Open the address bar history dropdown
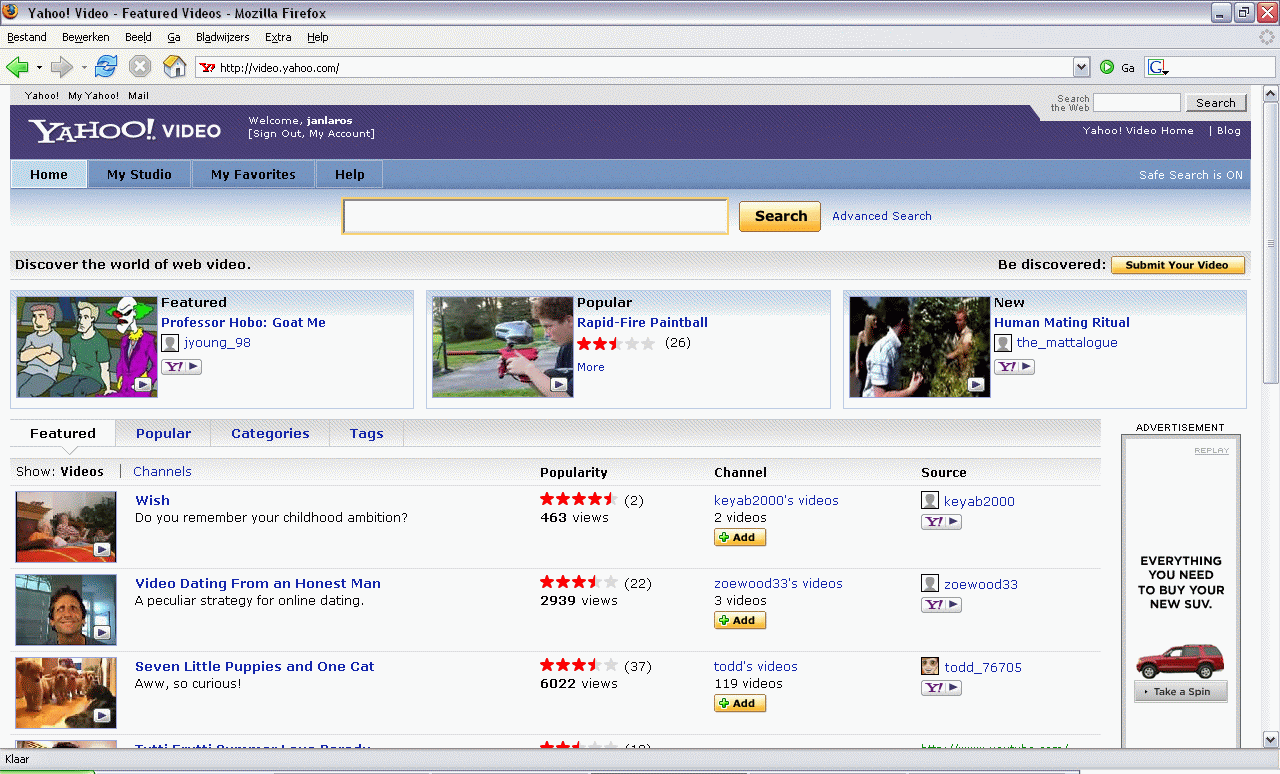The width and height of the screenshot is (1280, 774). pyautogui.click(x=1081, y=67)
